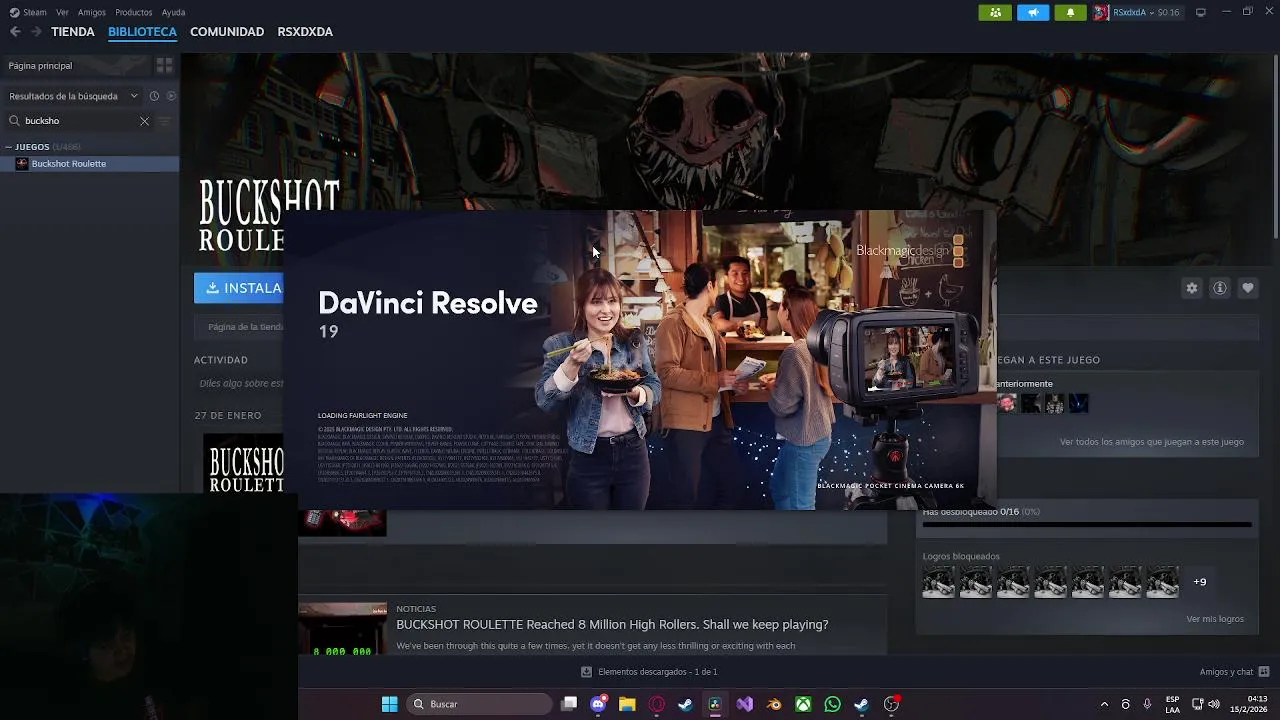Screen dimensions: 1280x720
Task: Click the first friend avatar thumbnail
Action: pyautogui.click(x=1007, y=403)
